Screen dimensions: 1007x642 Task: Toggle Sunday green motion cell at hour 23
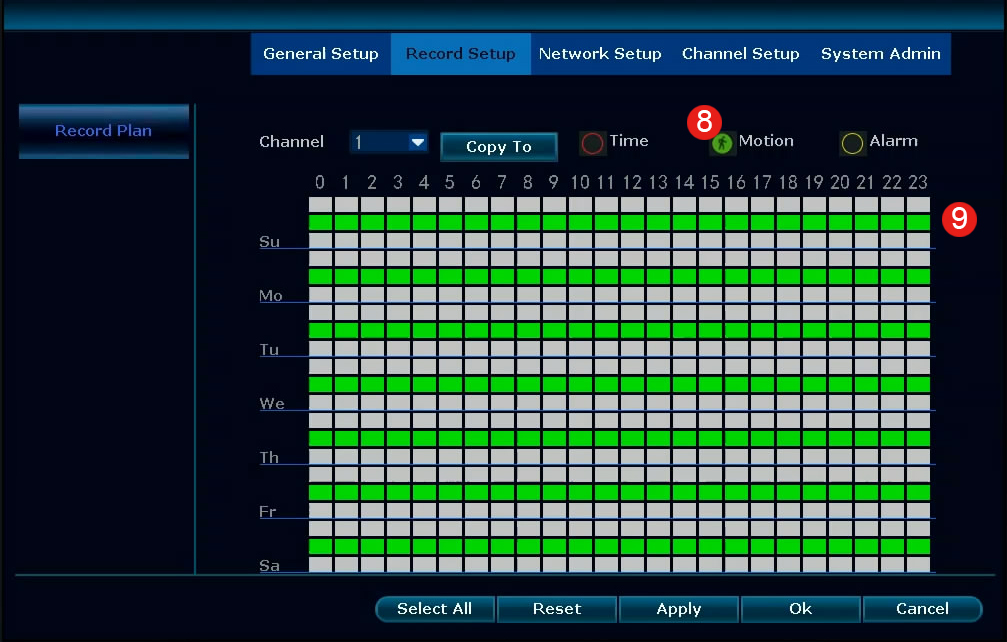click(x=918, y=223)
